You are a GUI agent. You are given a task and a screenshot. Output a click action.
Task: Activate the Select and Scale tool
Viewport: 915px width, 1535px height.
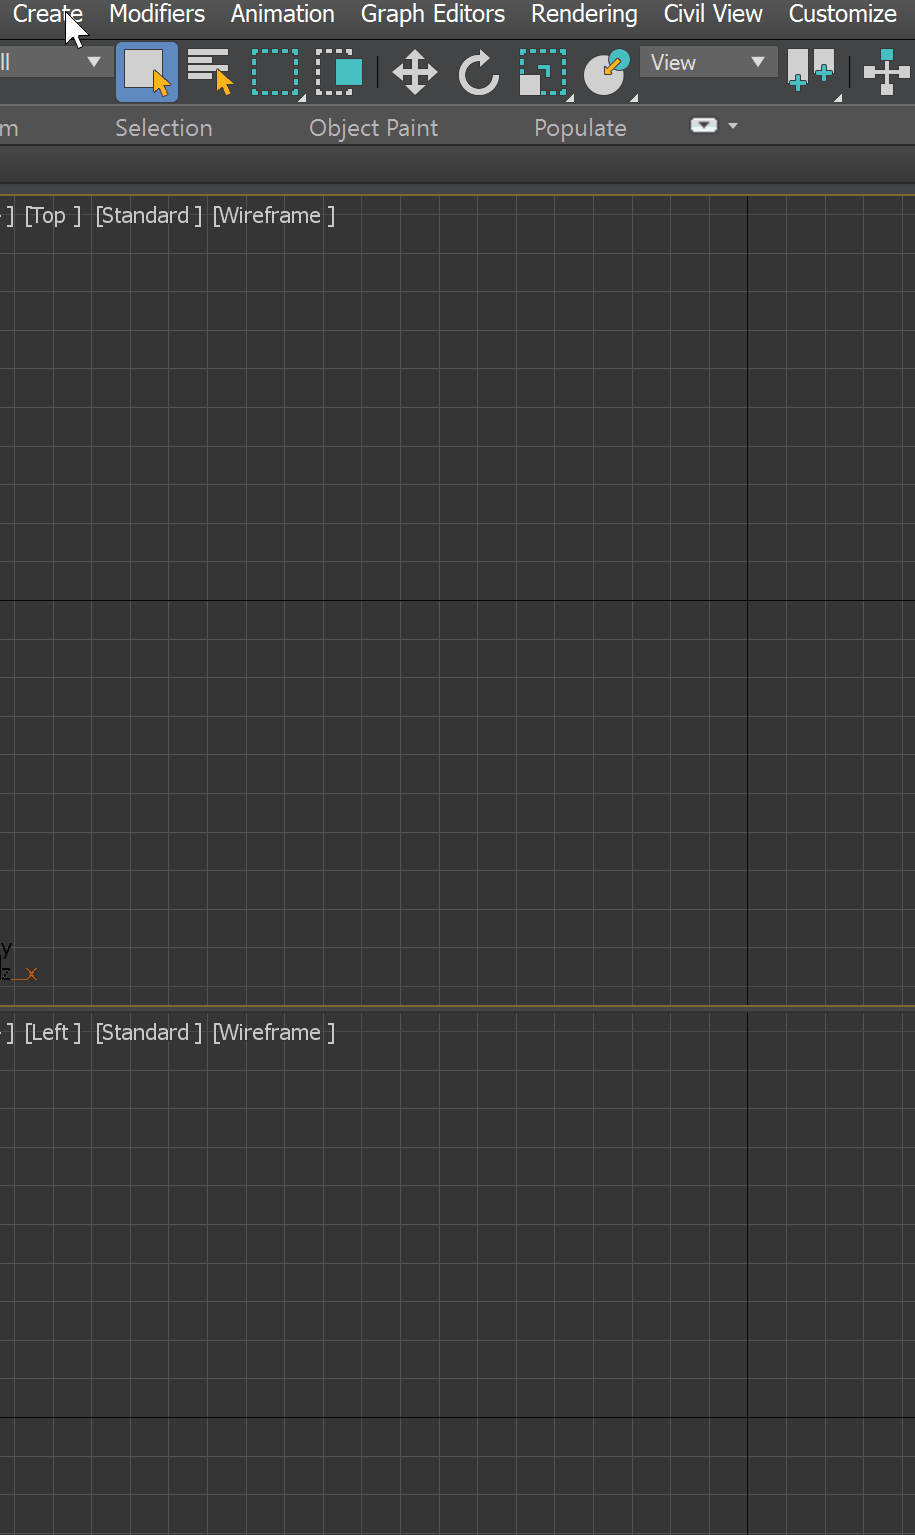(x=541, y=70)
